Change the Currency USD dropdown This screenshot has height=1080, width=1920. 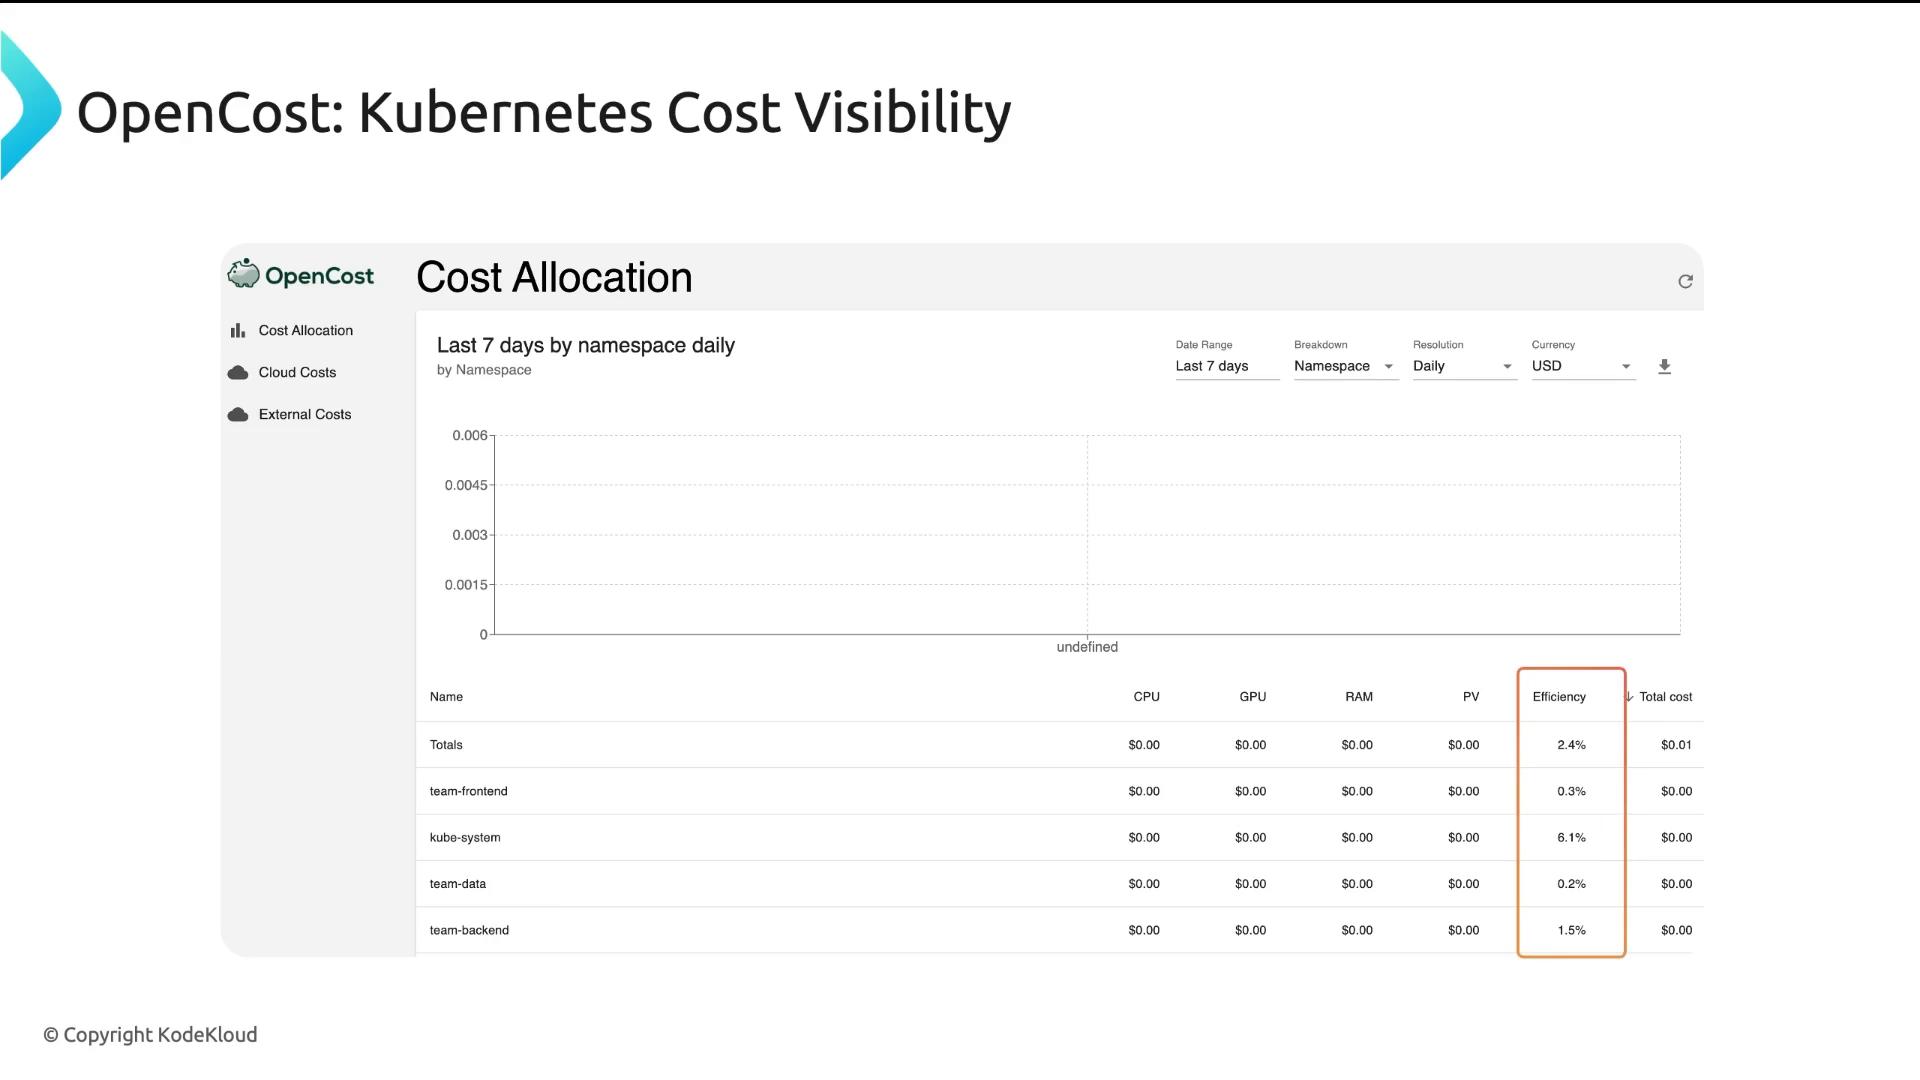pyautogui.click(x=1583, y=366)
